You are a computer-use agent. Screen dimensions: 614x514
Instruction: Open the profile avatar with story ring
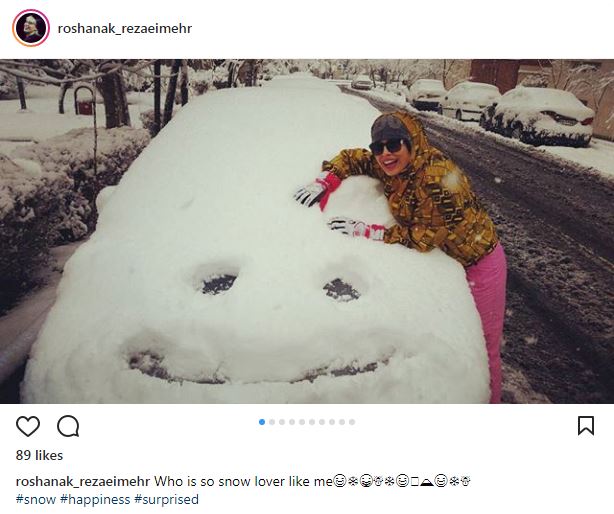tap(31, 28)
